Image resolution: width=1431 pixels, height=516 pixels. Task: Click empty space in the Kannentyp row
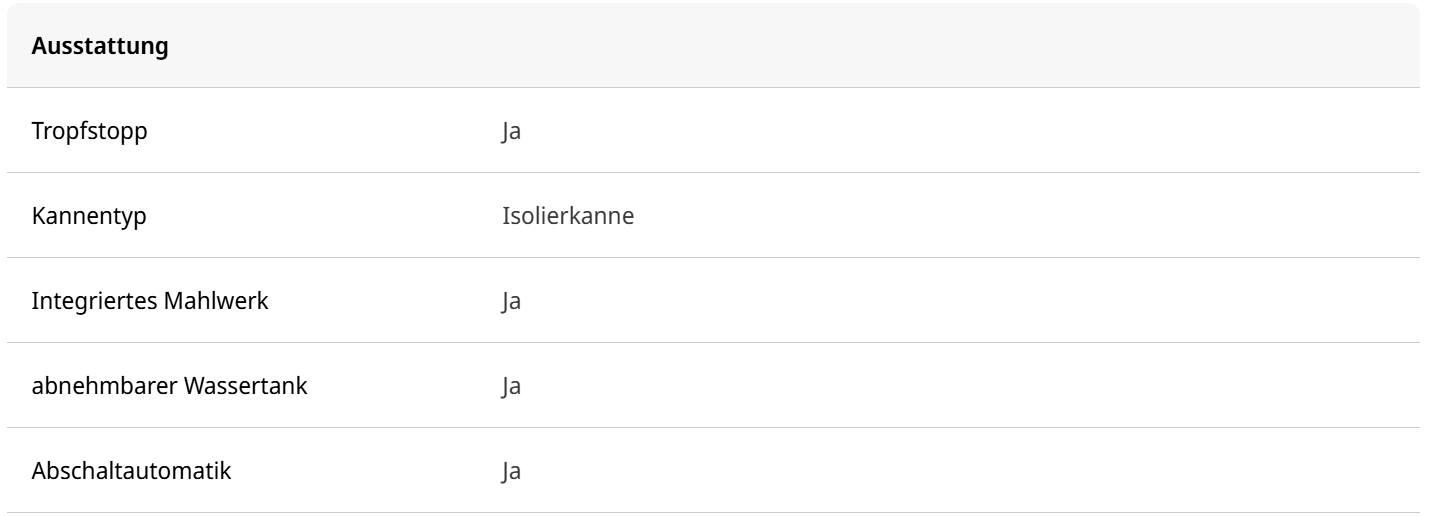click(x=1000, y=216)
